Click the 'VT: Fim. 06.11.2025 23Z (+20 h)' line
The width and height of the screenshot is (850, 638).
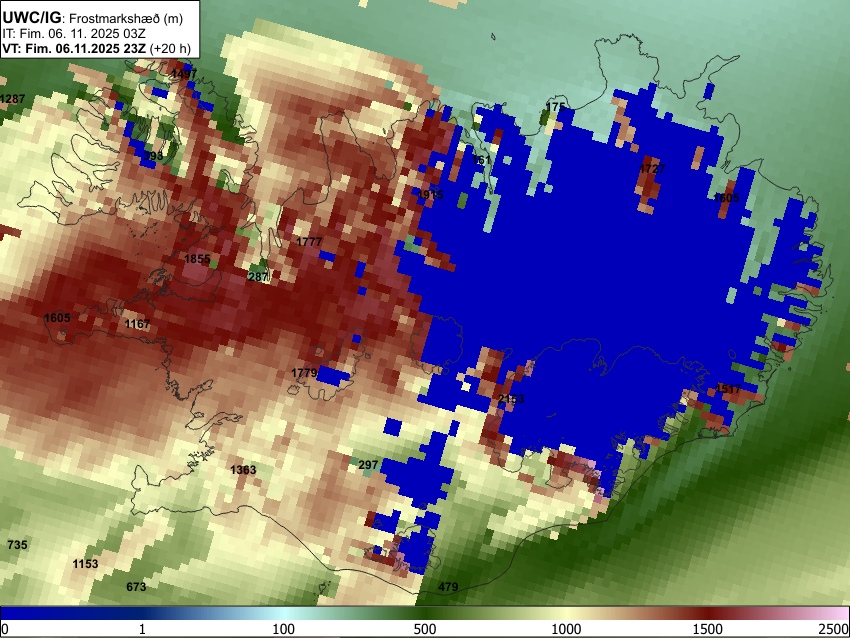tap(96, 48)
